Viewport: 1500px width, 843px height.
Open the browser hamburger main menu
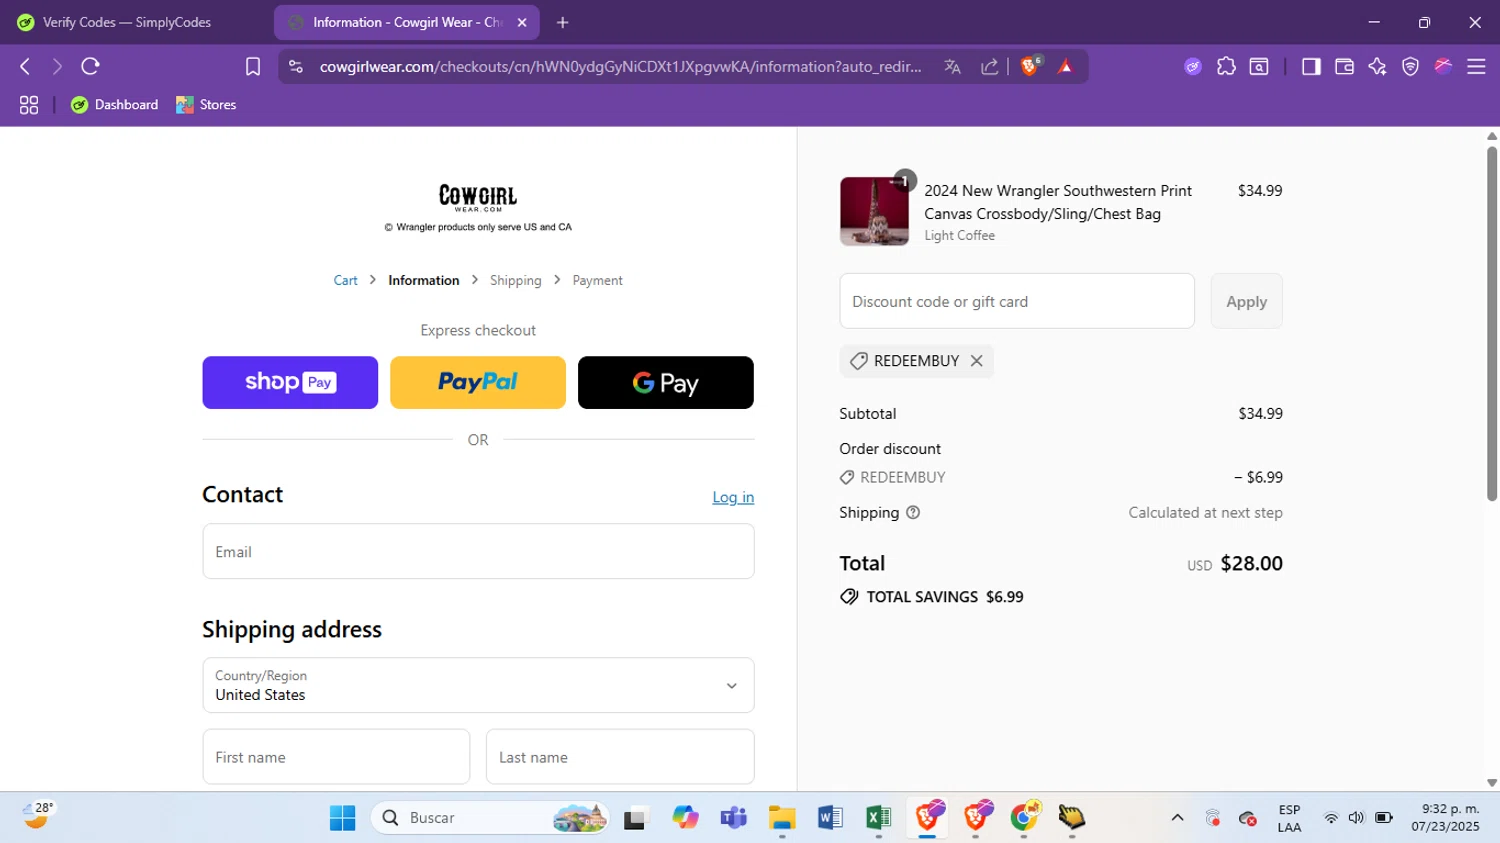(1476, 66)
